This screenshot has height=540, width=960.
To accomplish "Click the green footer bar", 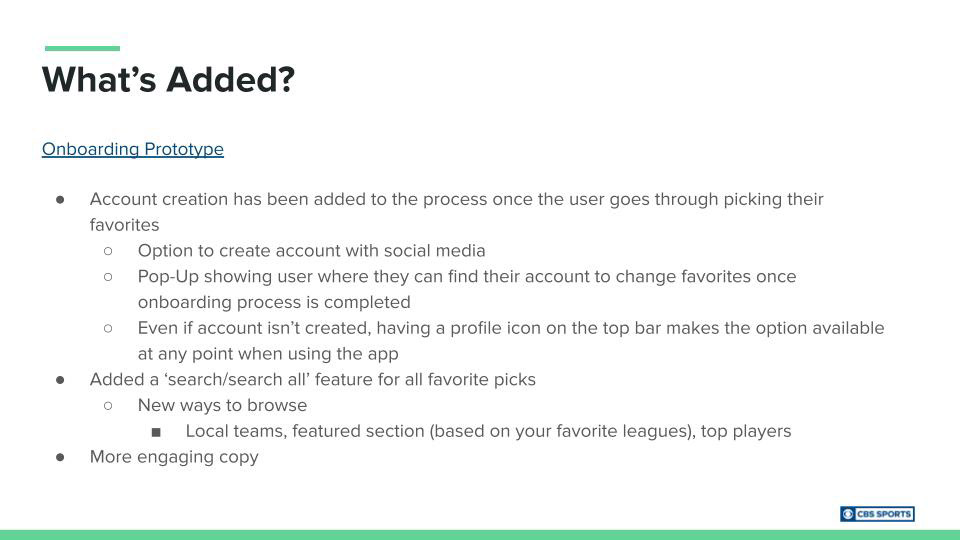I will (x=480, y=535).
